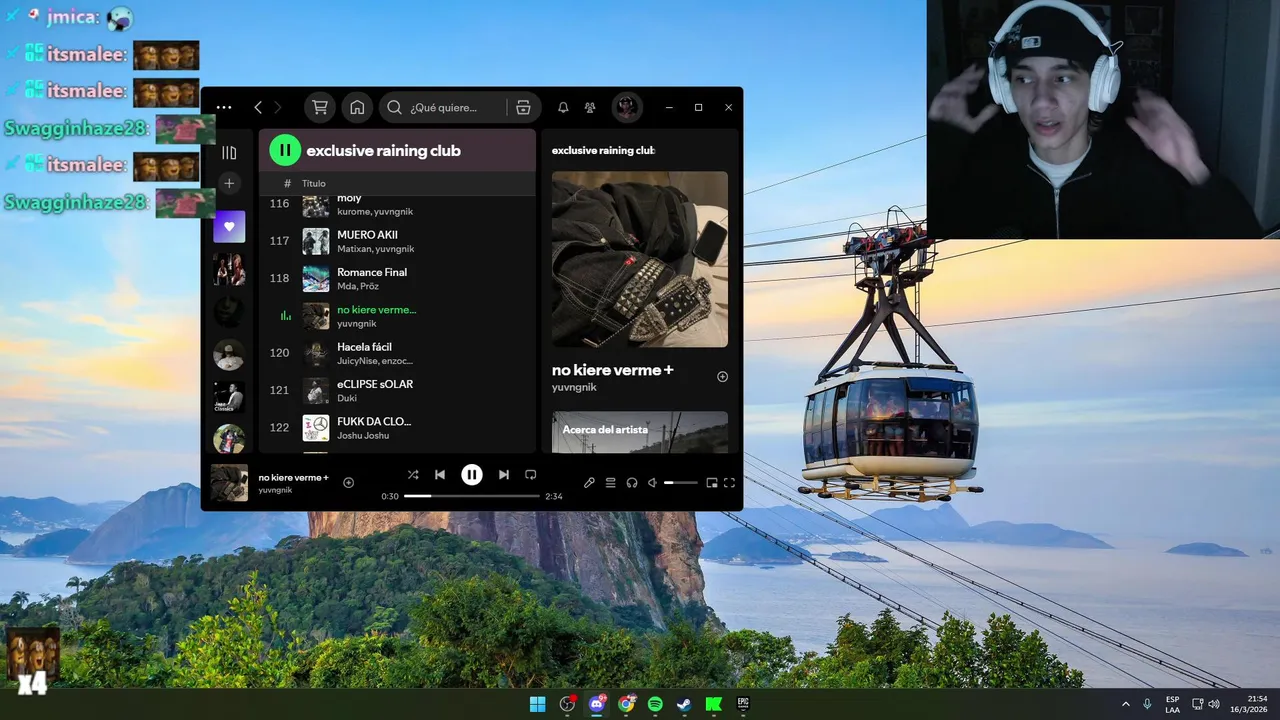Create a playlist with the plus button

tap(229, 183)
